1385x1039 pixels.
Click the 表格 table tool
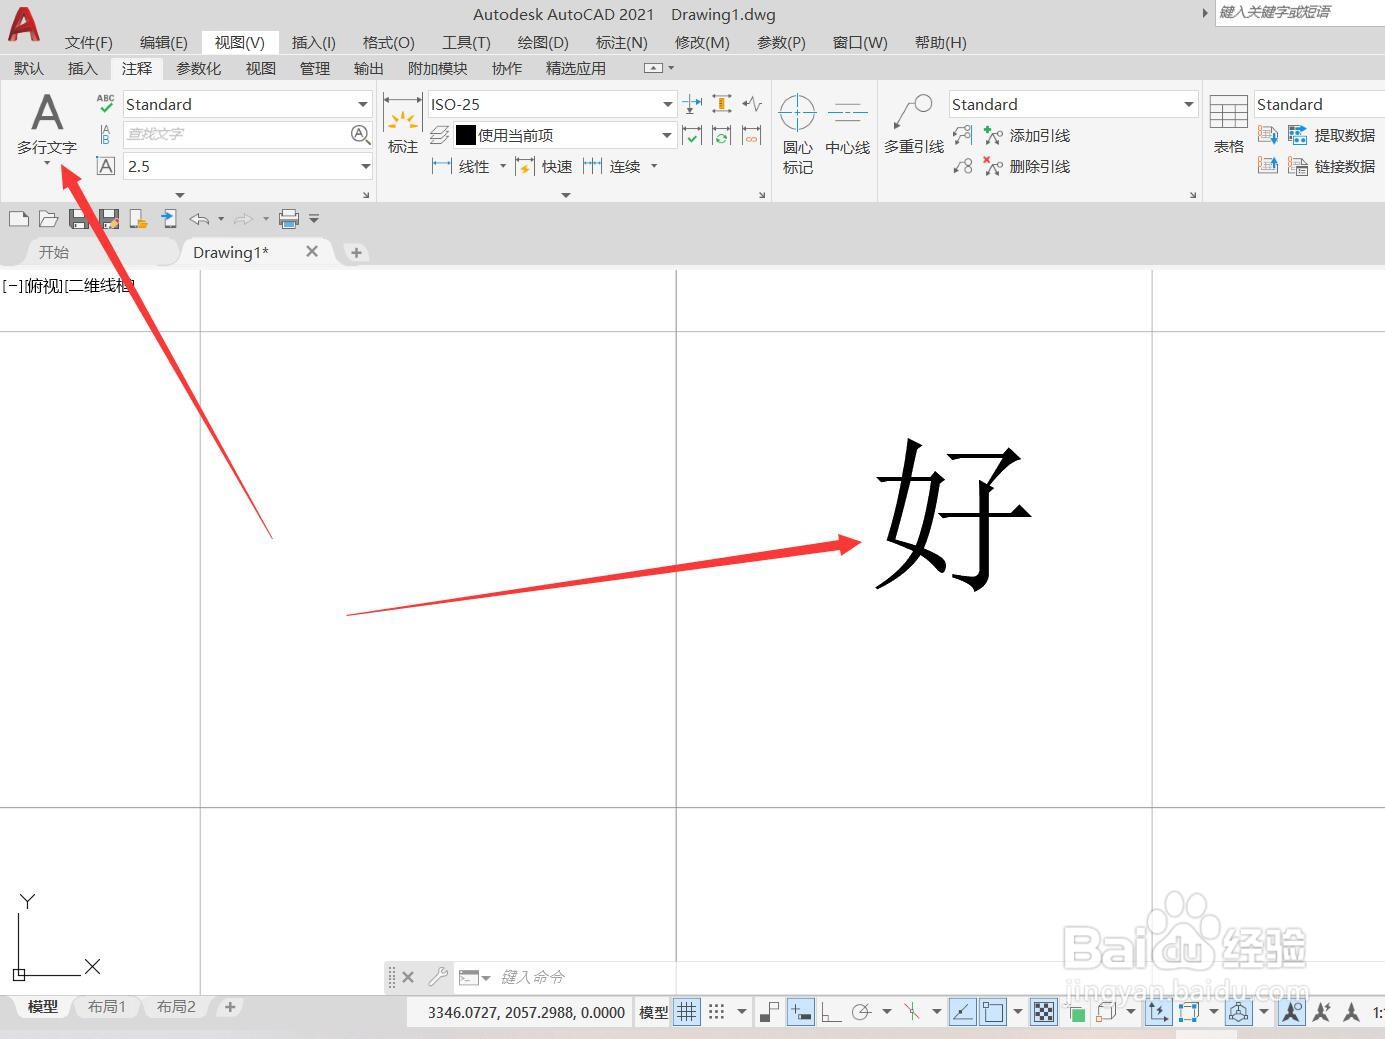tap(1229, 124)
